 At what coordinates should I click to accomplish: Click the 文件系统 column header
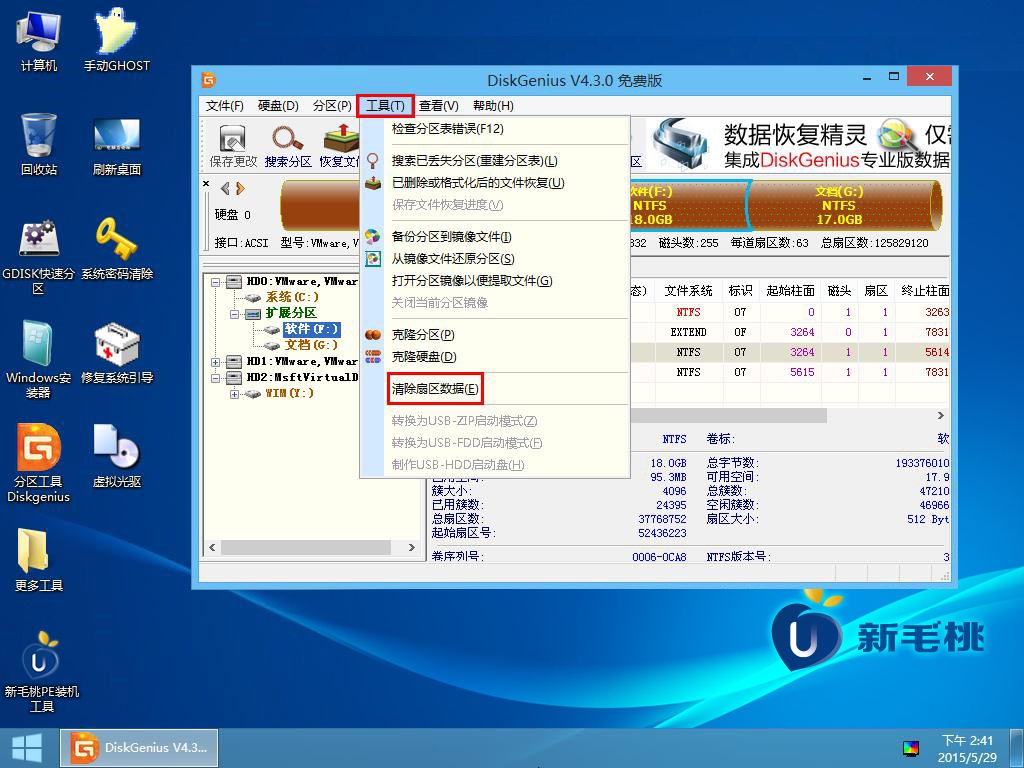(x=688, y=291)
